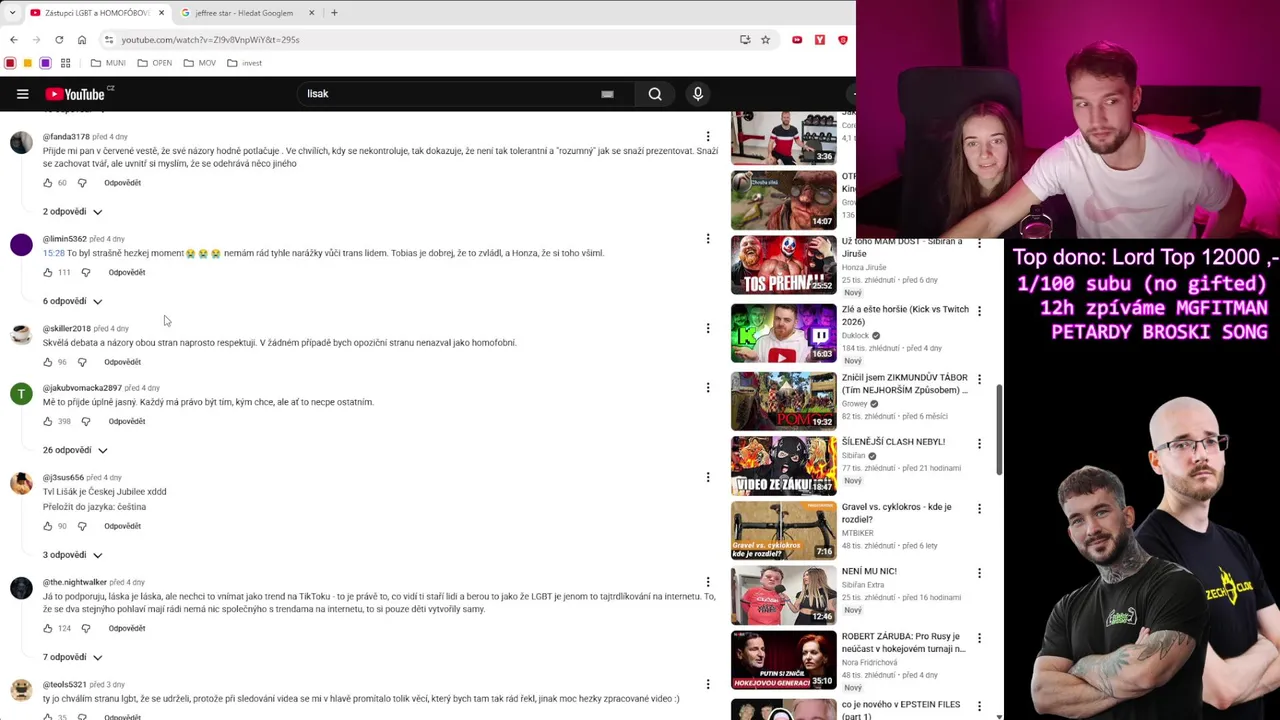Reply to the @j3sus656 comment
Screen dimensions: 1280x720
[122, 526]
